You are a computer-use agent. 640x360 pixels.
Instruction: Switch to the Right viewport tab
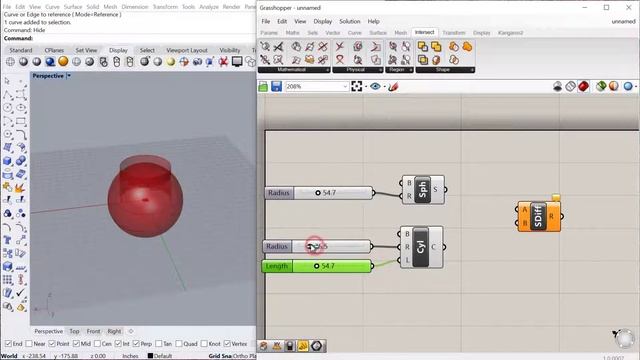[x=114, y=331]
